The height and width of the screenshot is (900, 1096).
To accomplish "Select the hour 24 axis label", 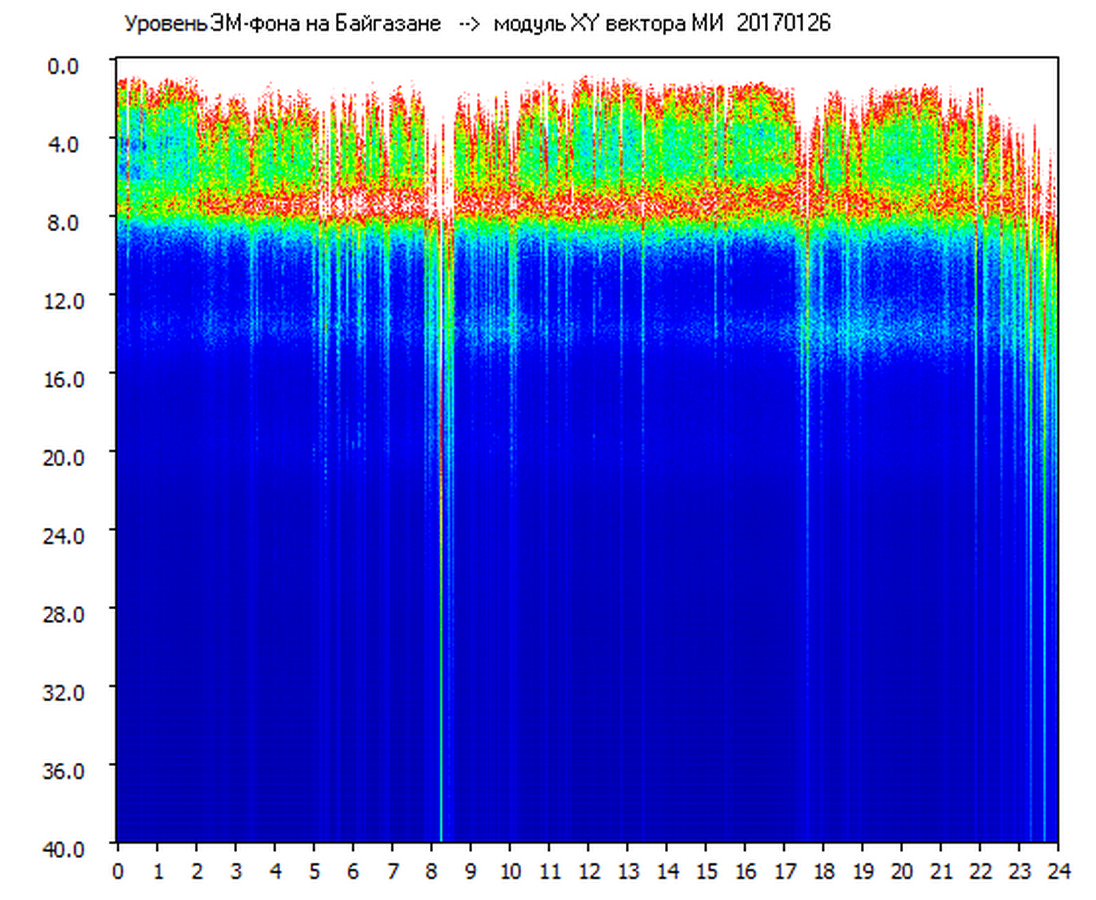I will (1058, 870).
